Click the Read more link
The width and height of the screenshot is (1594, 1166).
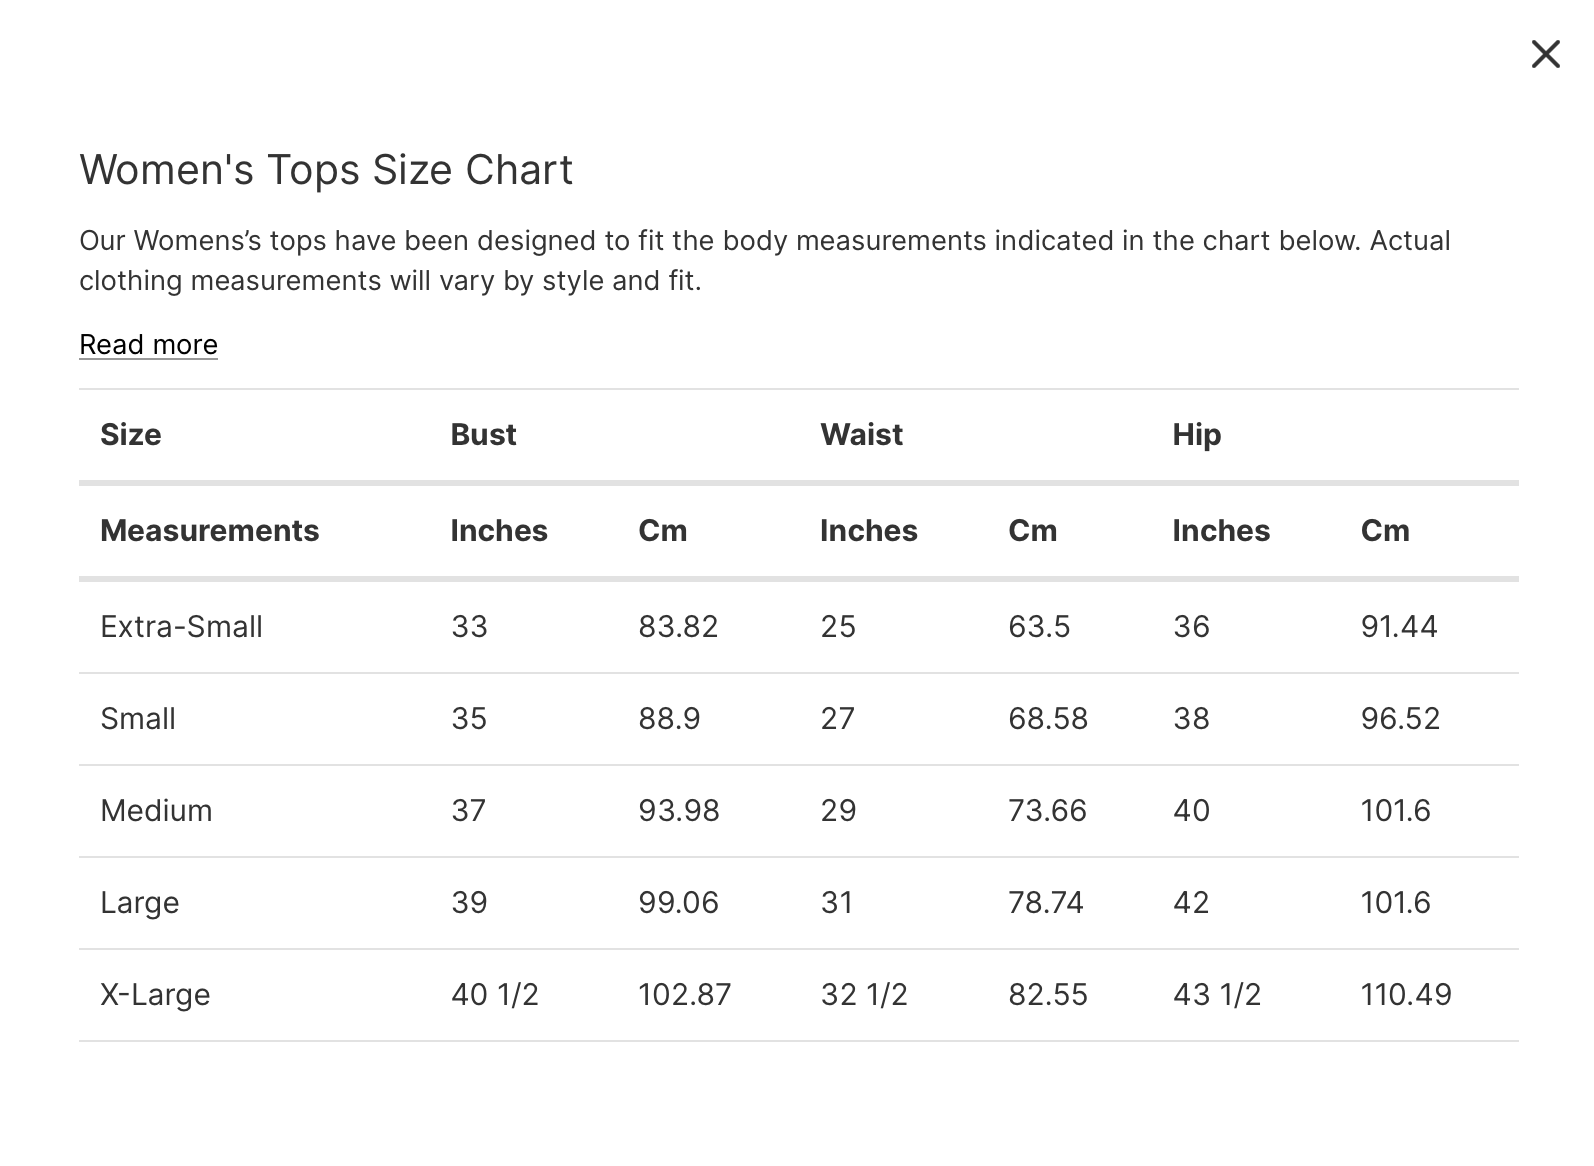coord(148,344)
